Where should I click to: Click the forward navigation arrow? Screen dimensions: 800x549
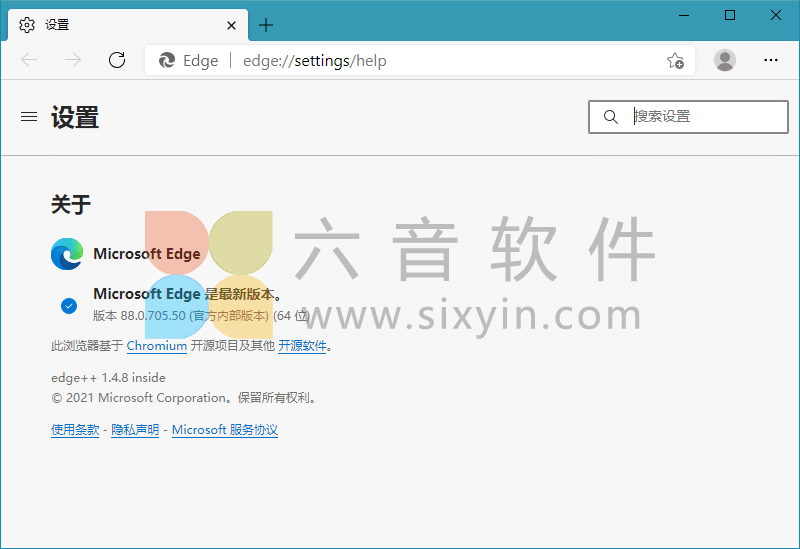[73, 60]
